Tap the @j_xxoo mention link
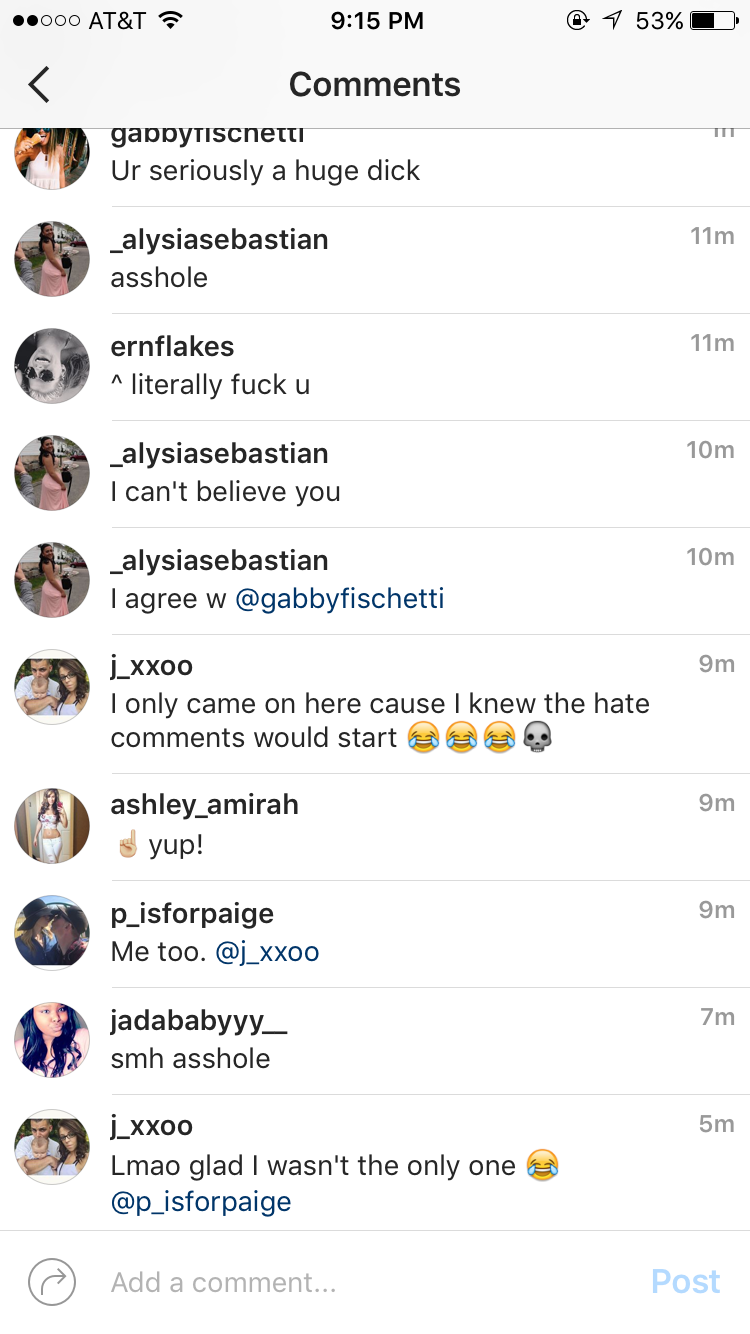This screenshot has height=1334, width=750. click(267, 951)
